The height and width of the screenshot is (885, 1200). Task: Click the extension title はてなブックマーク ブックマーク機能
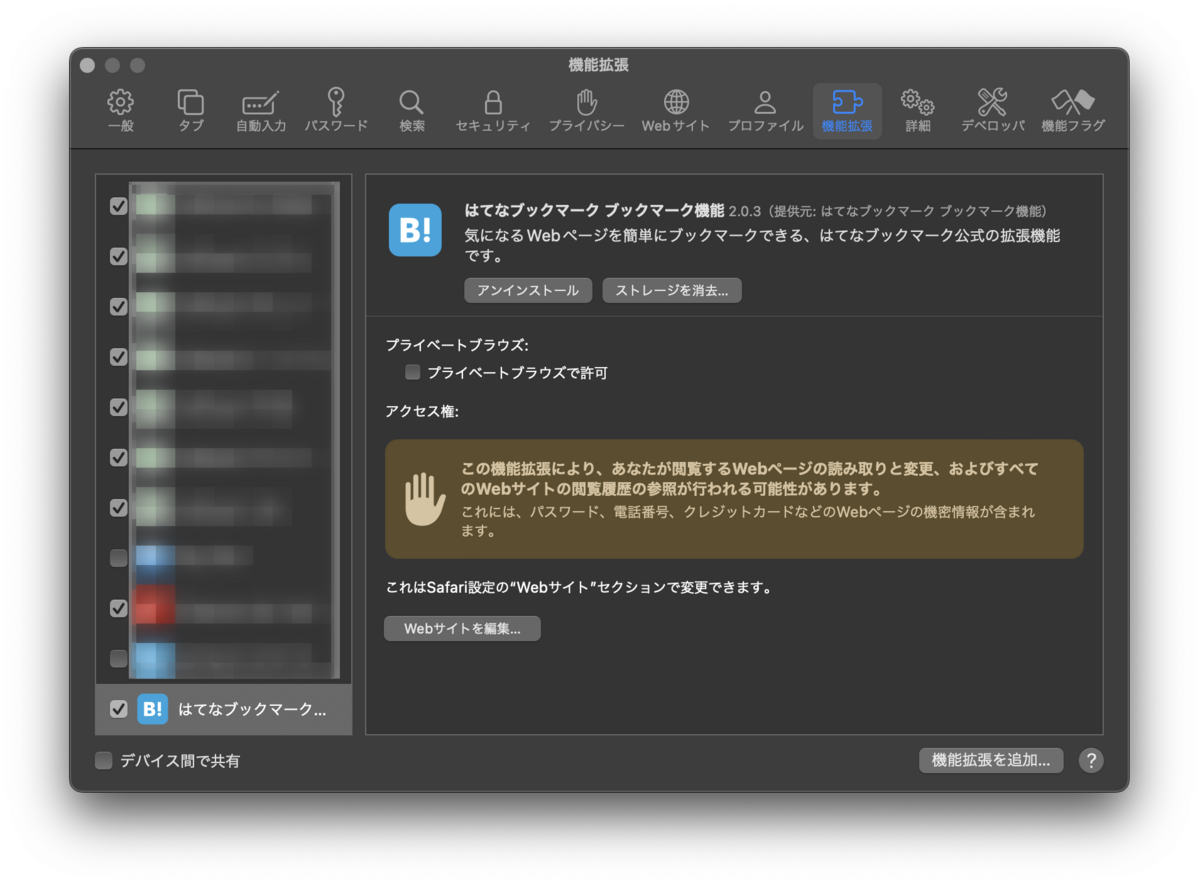click(x=594, y=211)
